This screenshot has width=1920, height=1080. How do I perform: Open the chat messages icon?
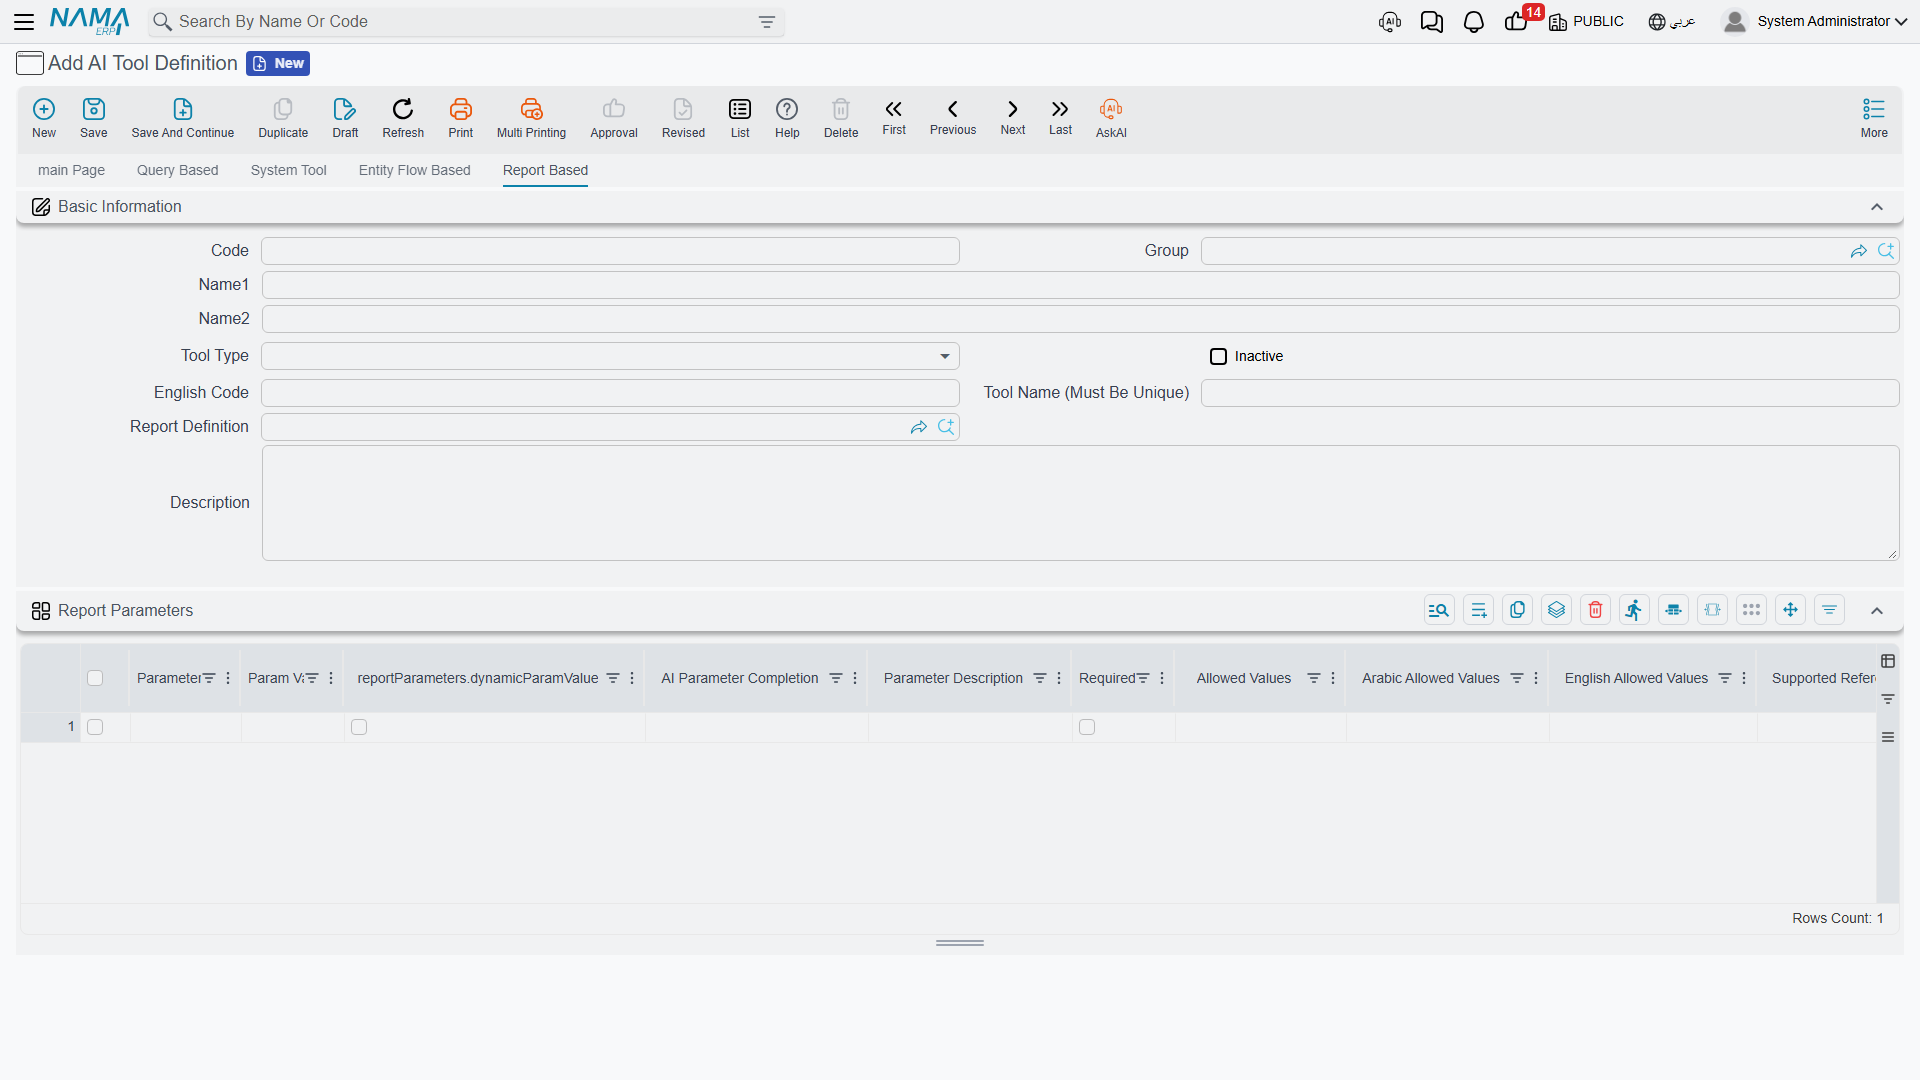click(1432, 22)
